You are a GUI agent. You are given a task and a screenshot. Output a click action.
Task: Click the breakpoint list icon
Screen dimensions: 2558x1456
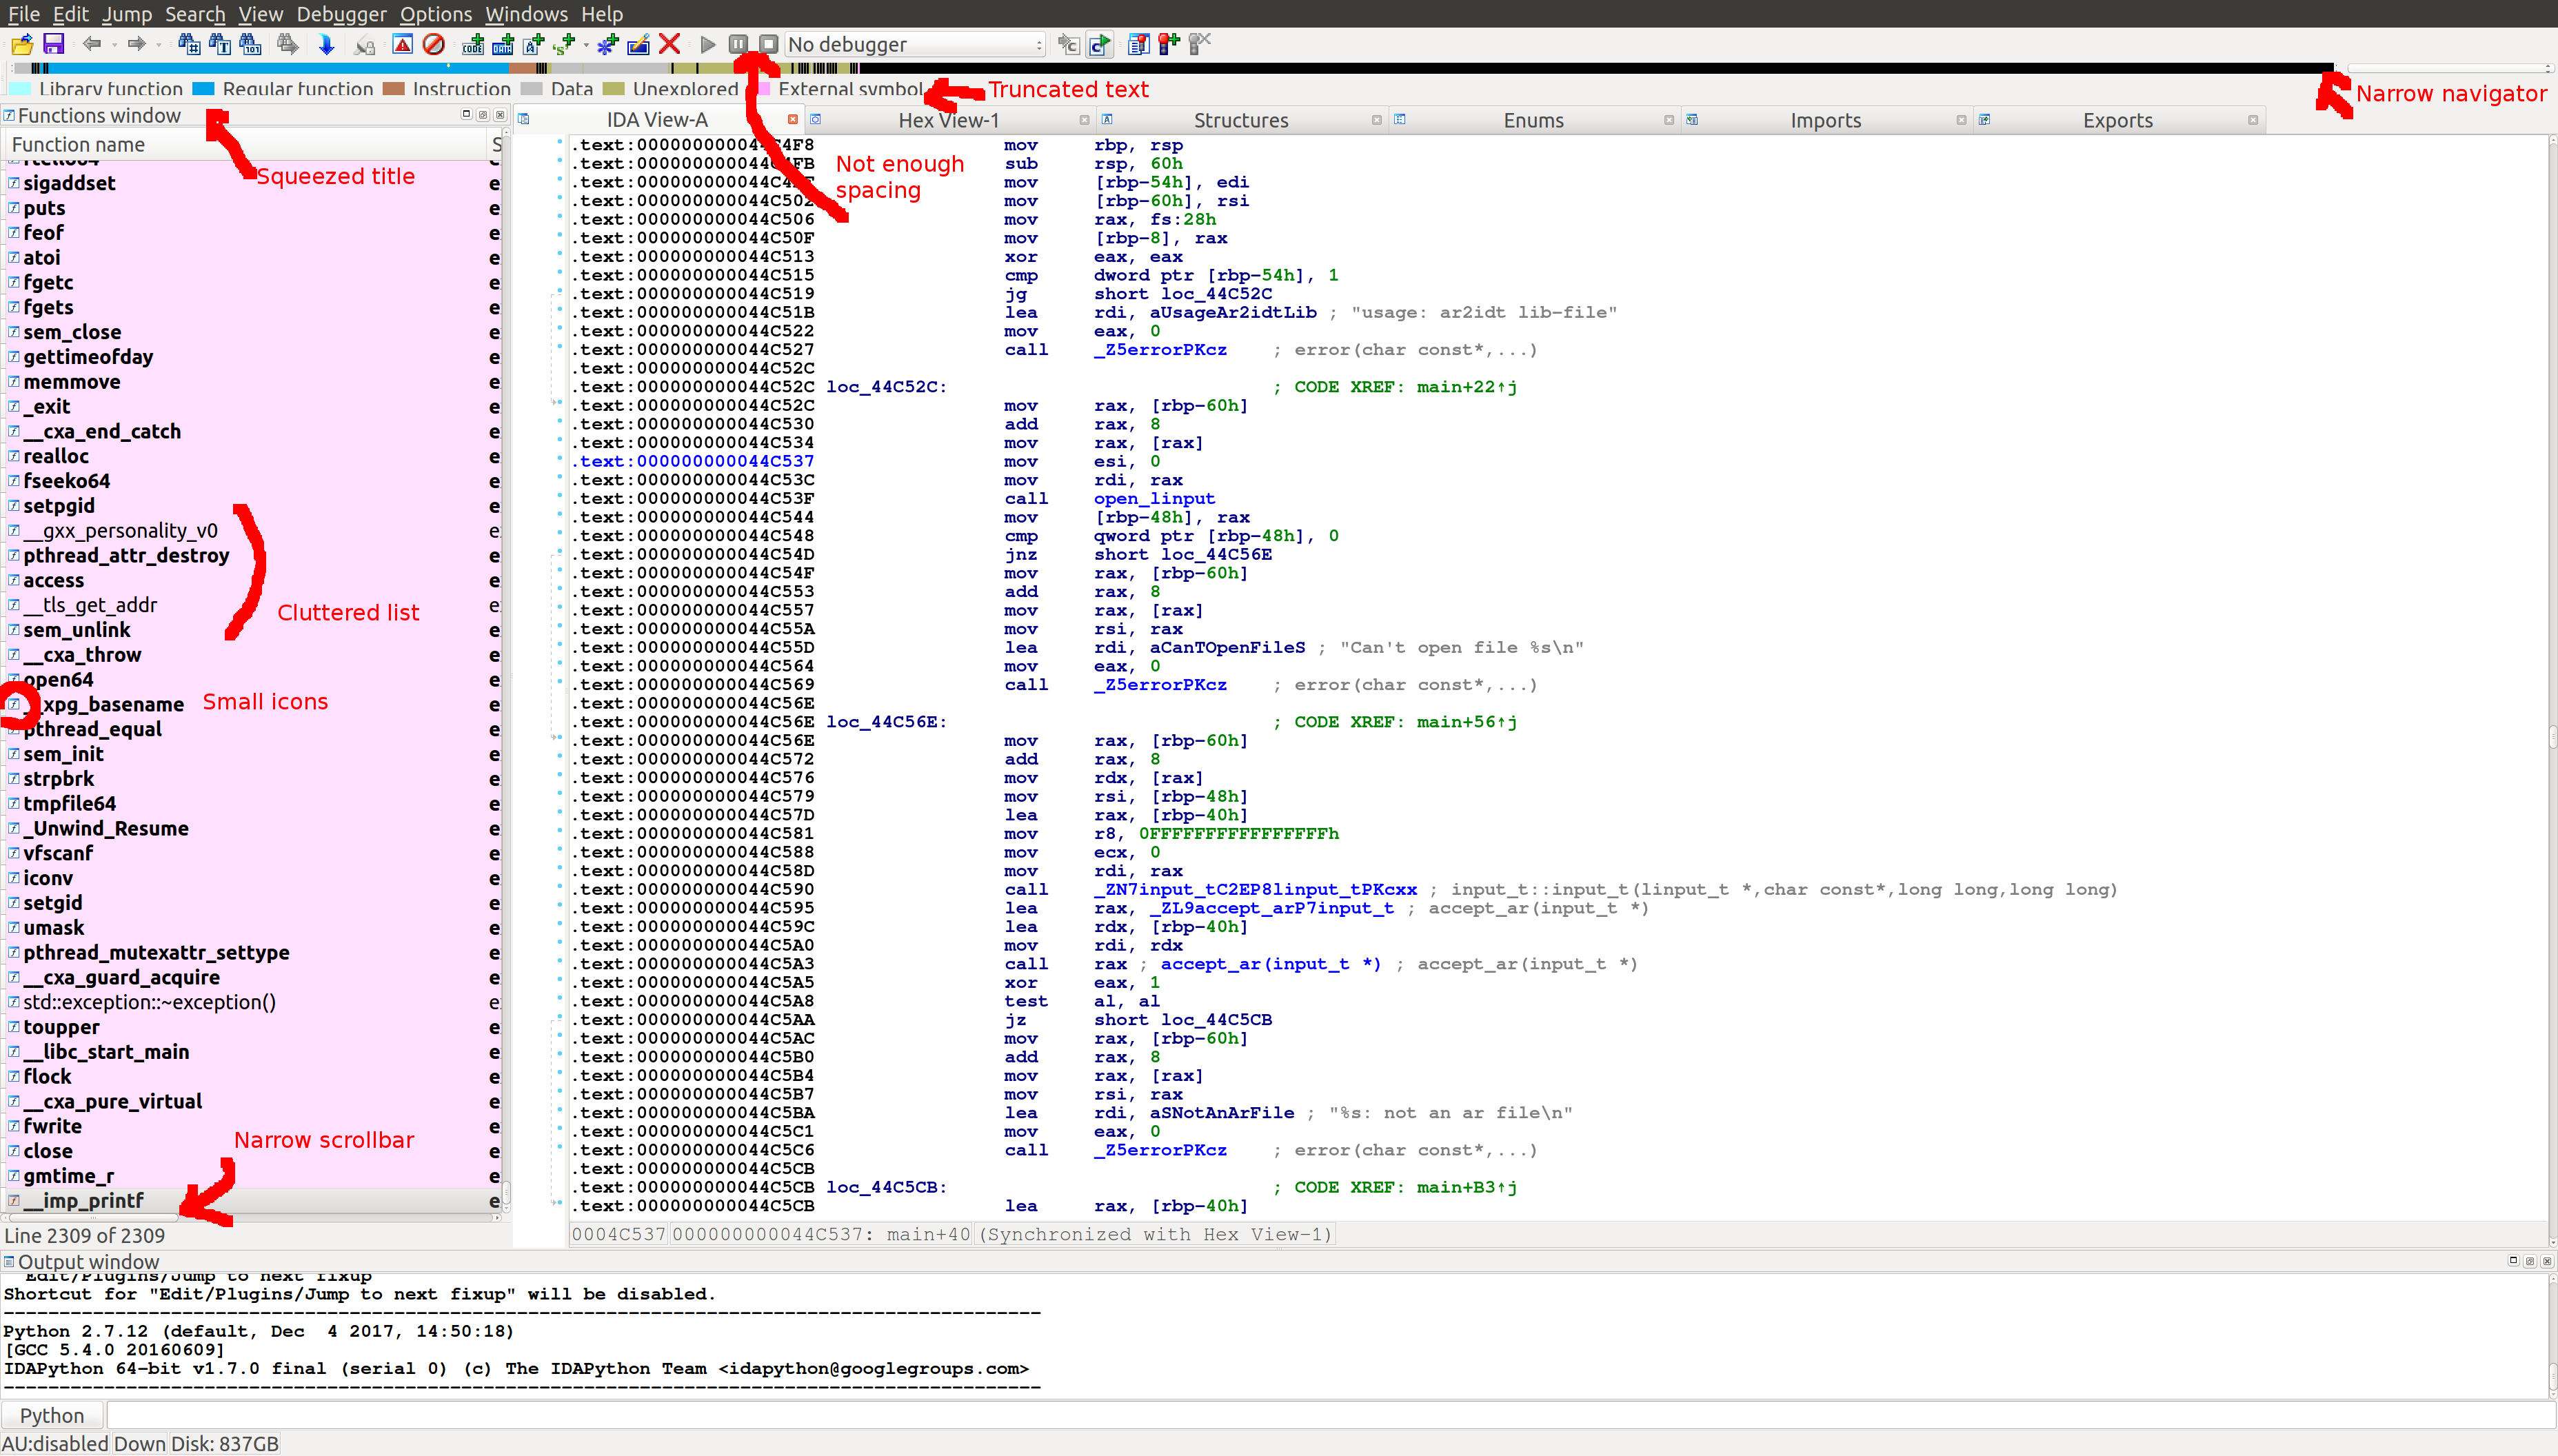click(1138, 44)
